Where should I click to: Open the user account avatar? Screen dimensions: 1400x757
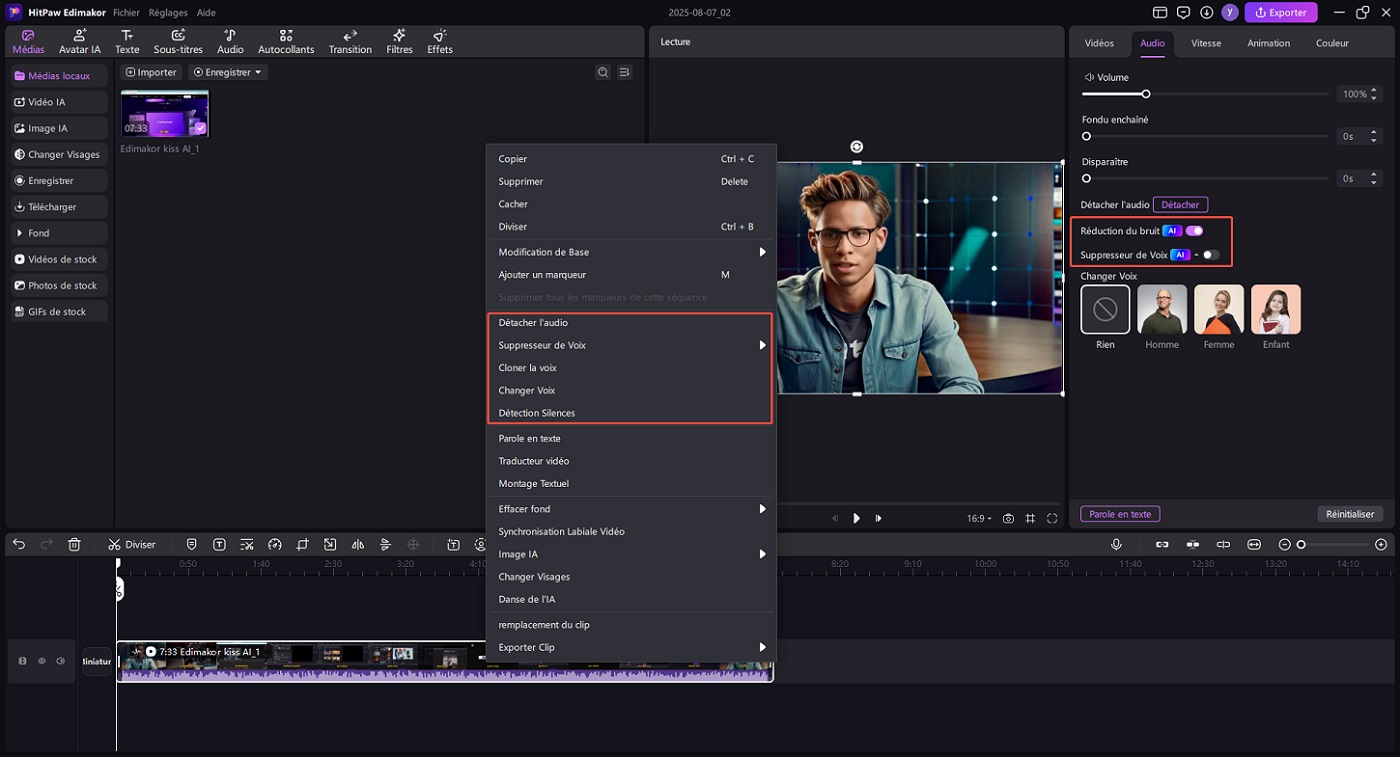pyautogui.click(x=1229, y=13)
